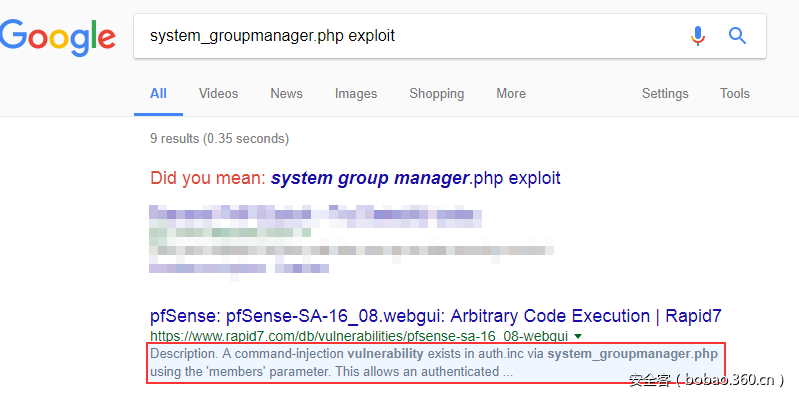Screen dimensions: 799x398
Task: Click the highlighted command-injection description snippet
Action: pos(434,363)
